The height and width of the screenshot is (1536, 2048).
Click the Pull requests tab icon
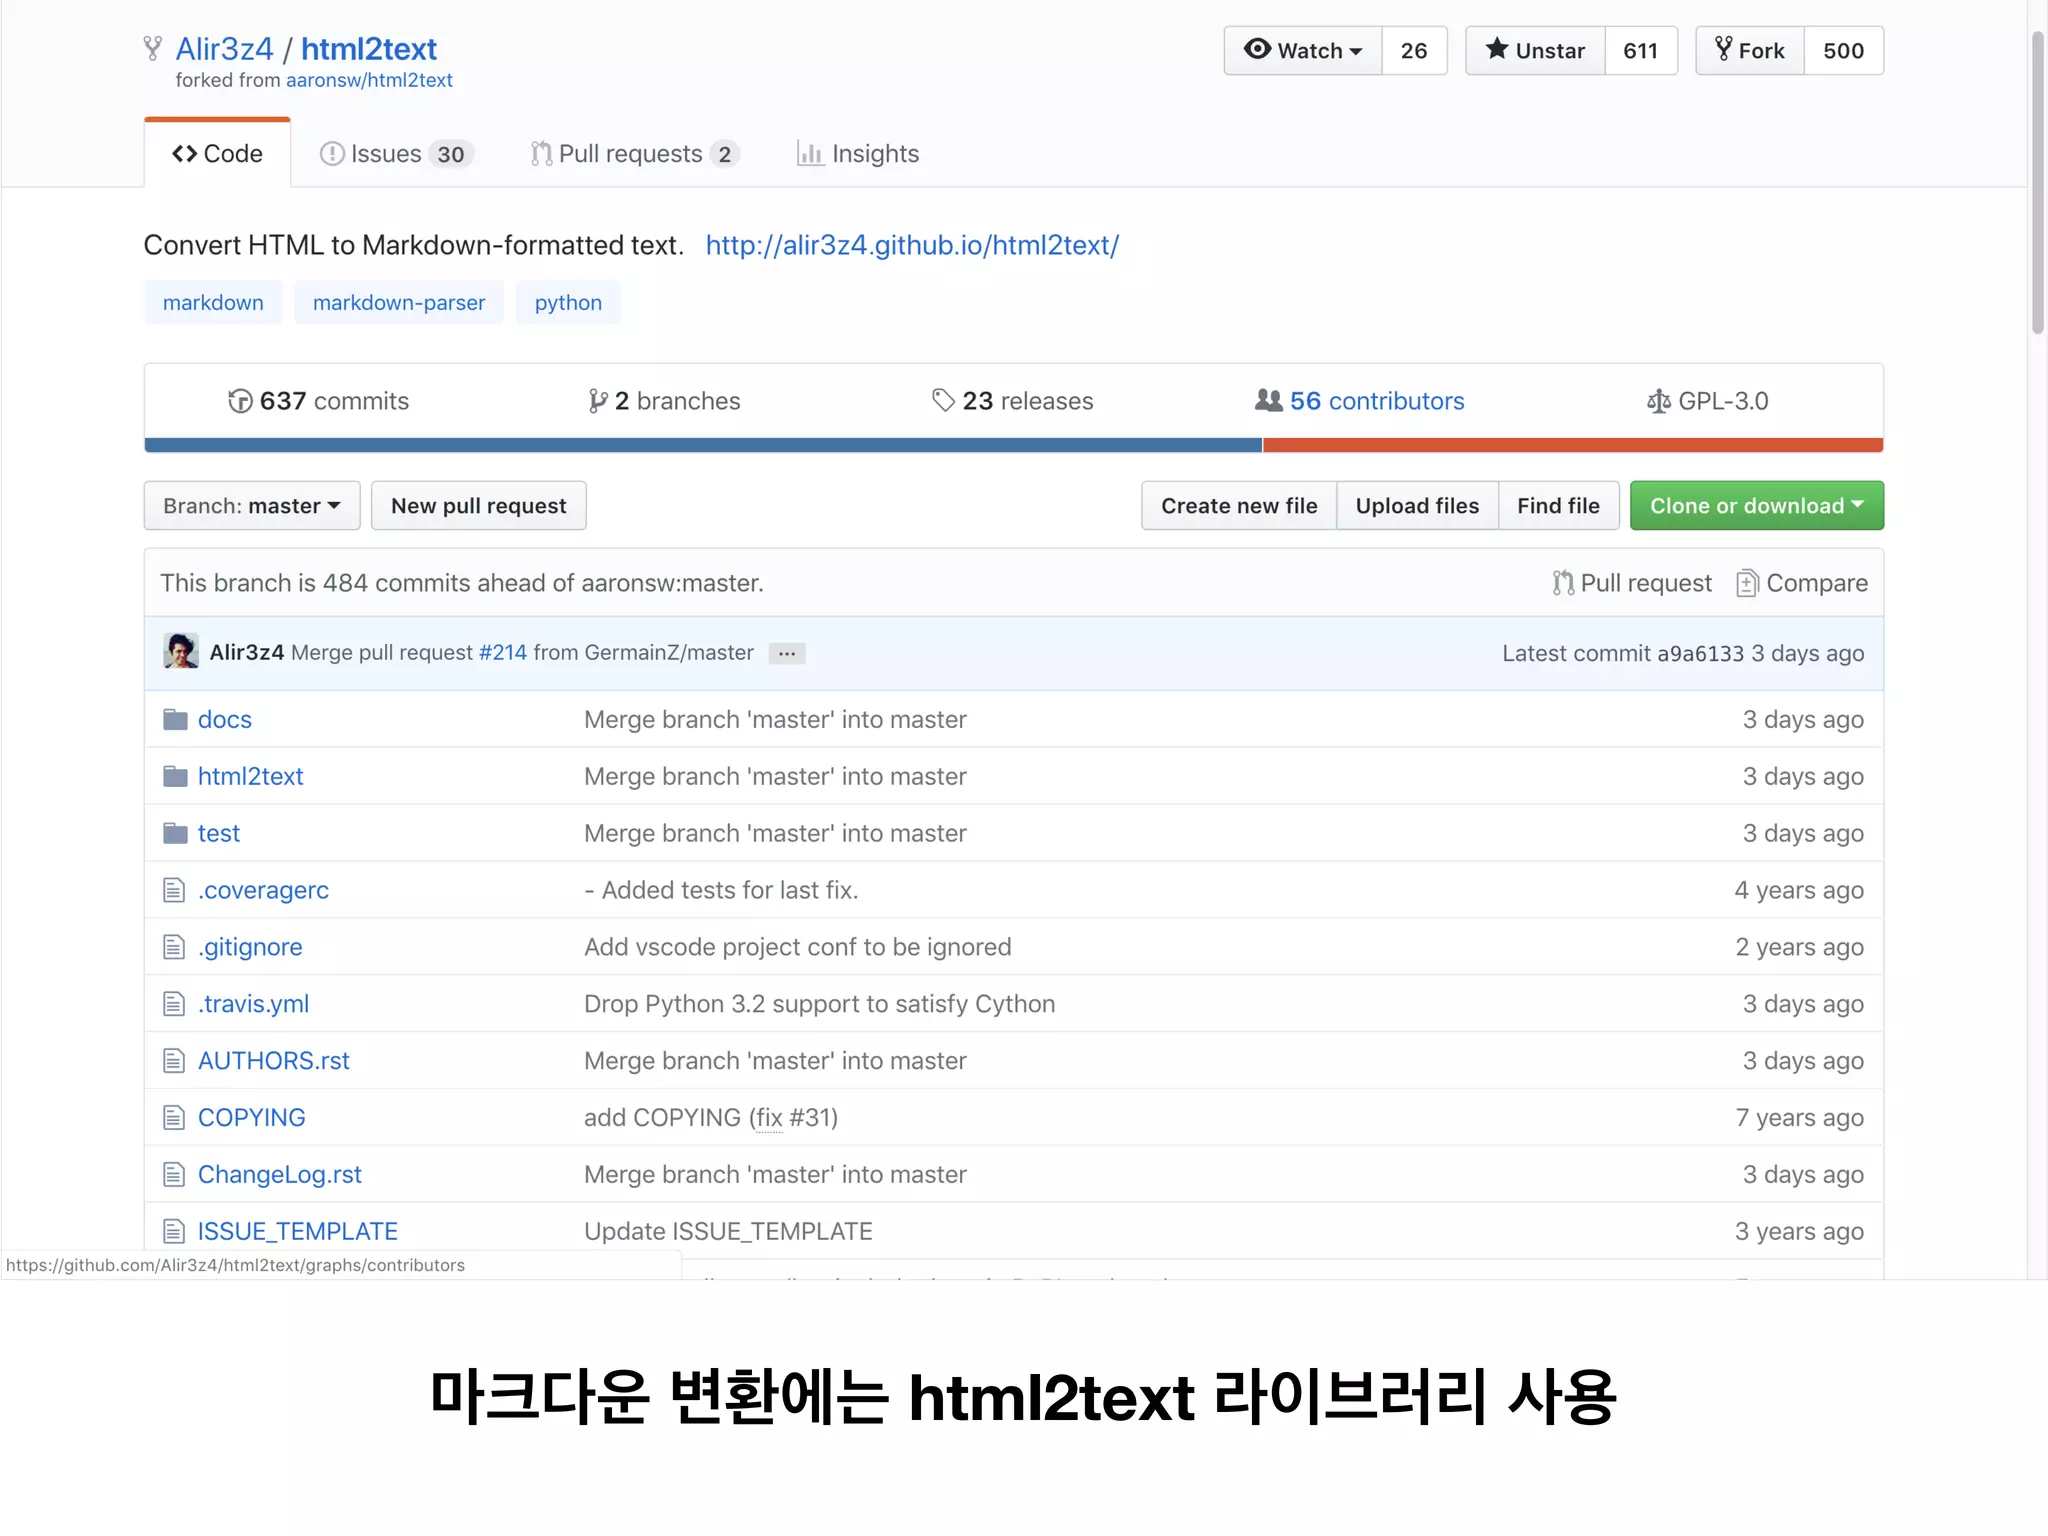[541, 154]
